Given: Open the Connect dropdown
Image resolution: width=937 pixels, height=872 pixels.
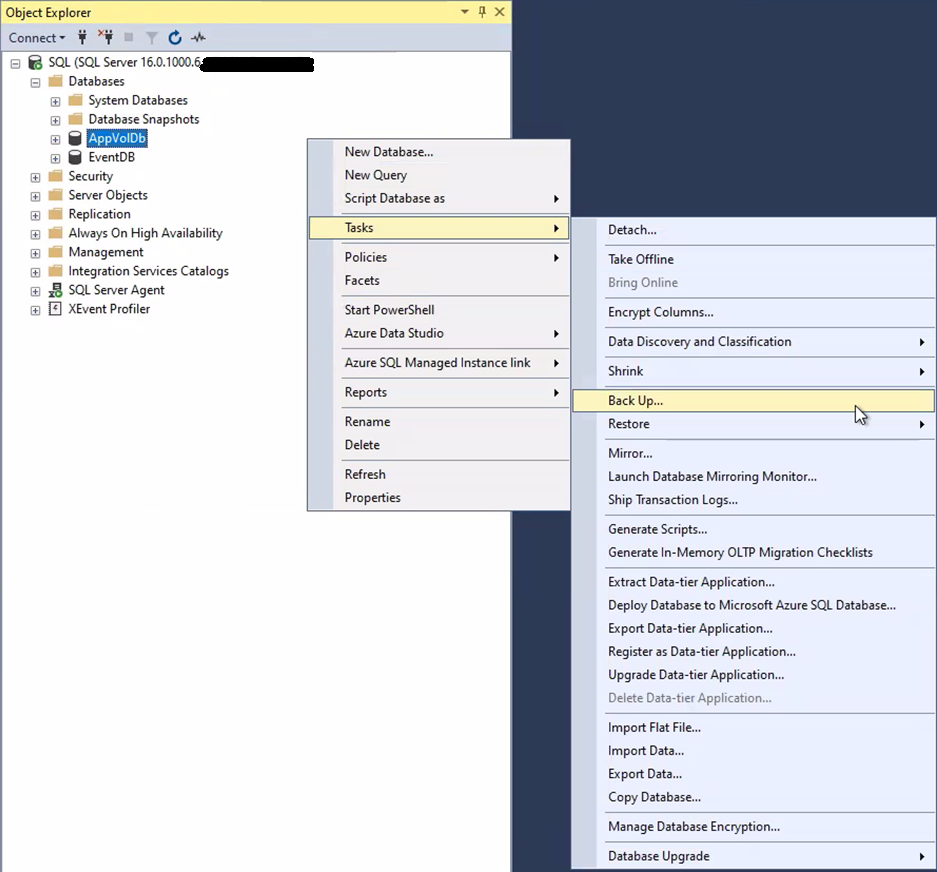Looking at the screenshot, I should point(37,38).
